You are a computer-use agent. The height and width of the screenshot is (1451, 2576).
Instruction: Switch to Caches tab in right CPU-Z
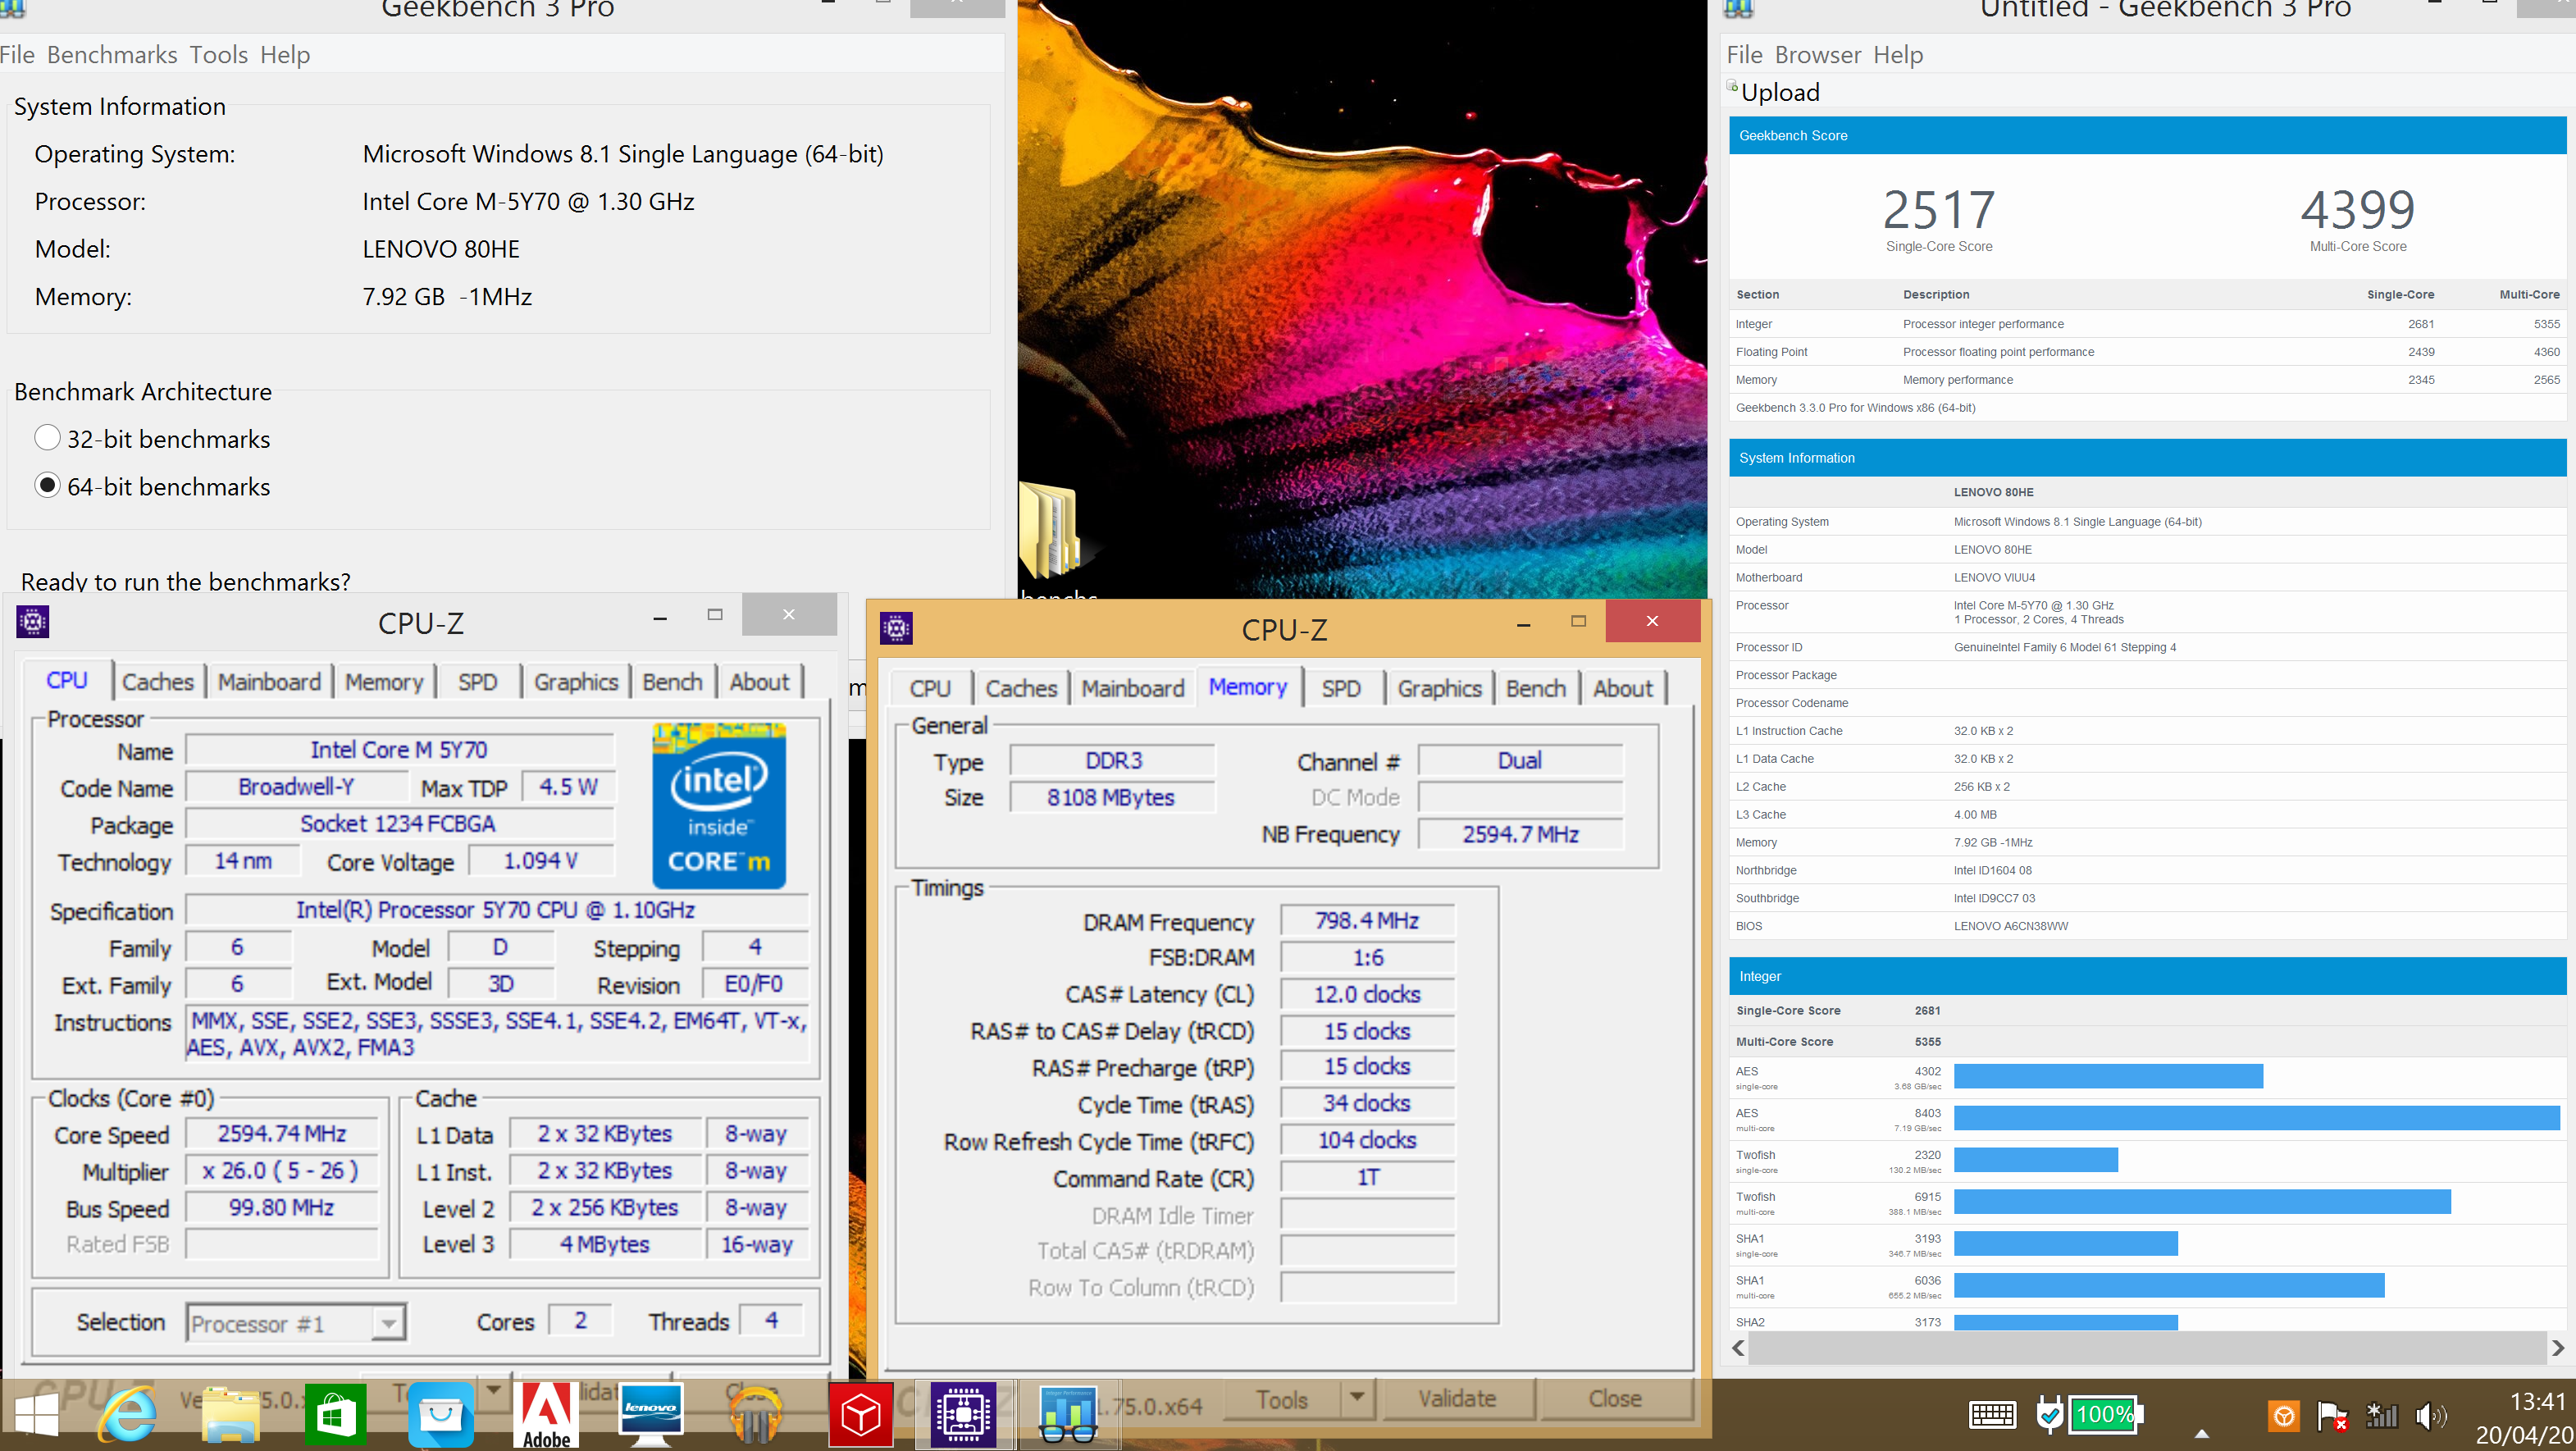1021,688
